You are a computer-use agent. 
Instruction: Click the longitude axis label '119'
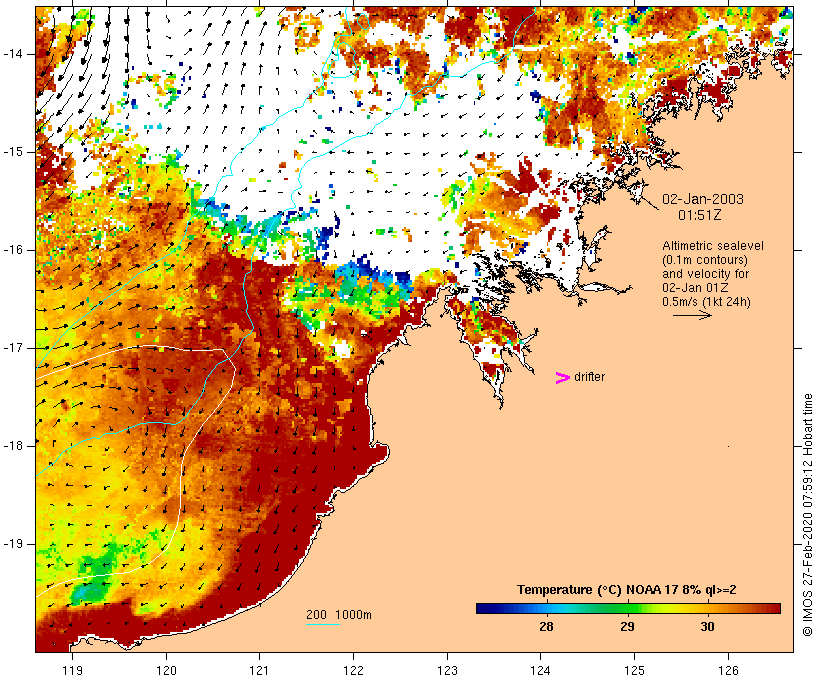click(x=72, y=670)
